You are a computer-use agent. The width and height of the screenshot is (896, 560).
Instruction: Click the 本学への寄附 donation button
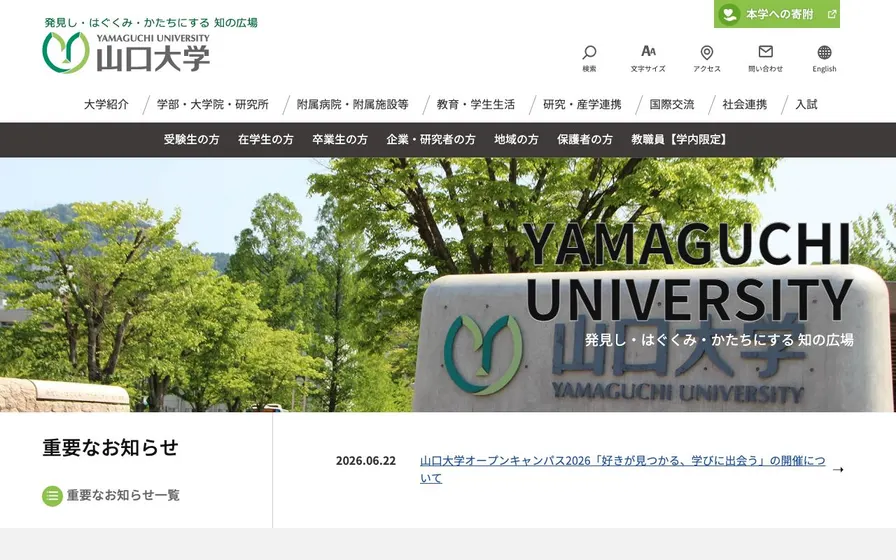click(777, 14)
